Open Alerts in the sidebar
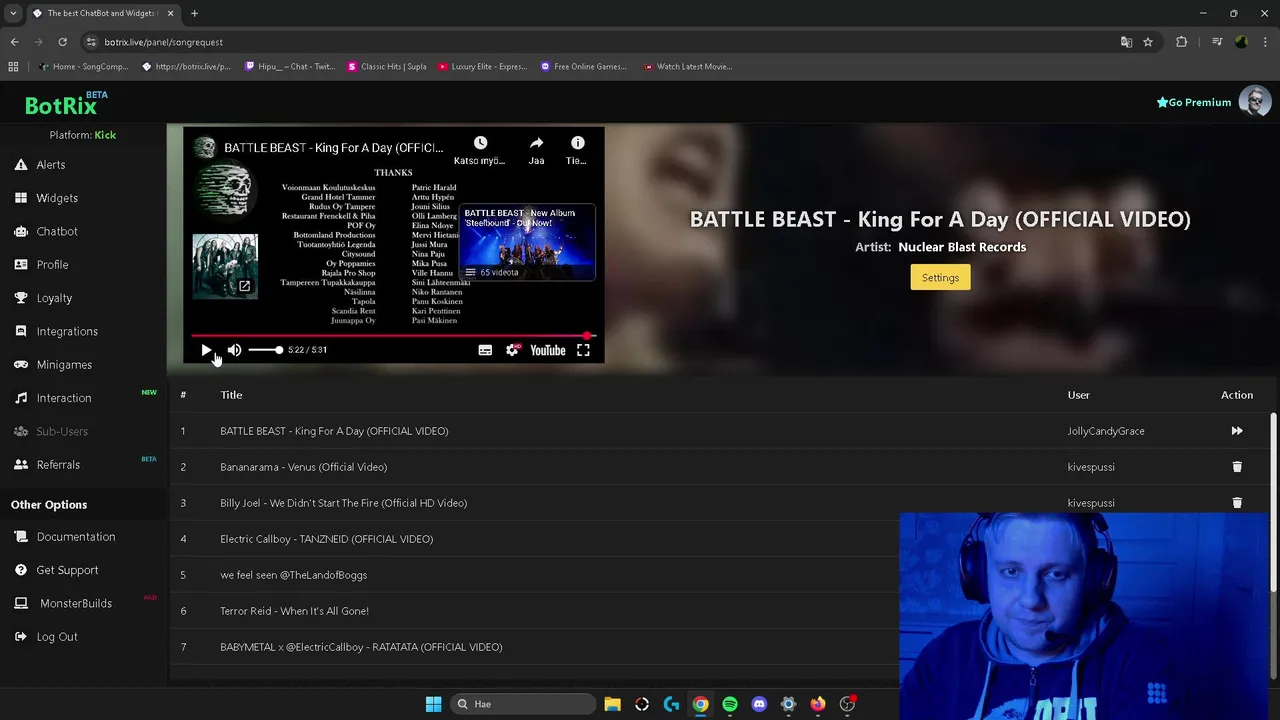Viewport: 1280px width, 720px height. pos(51,165)
